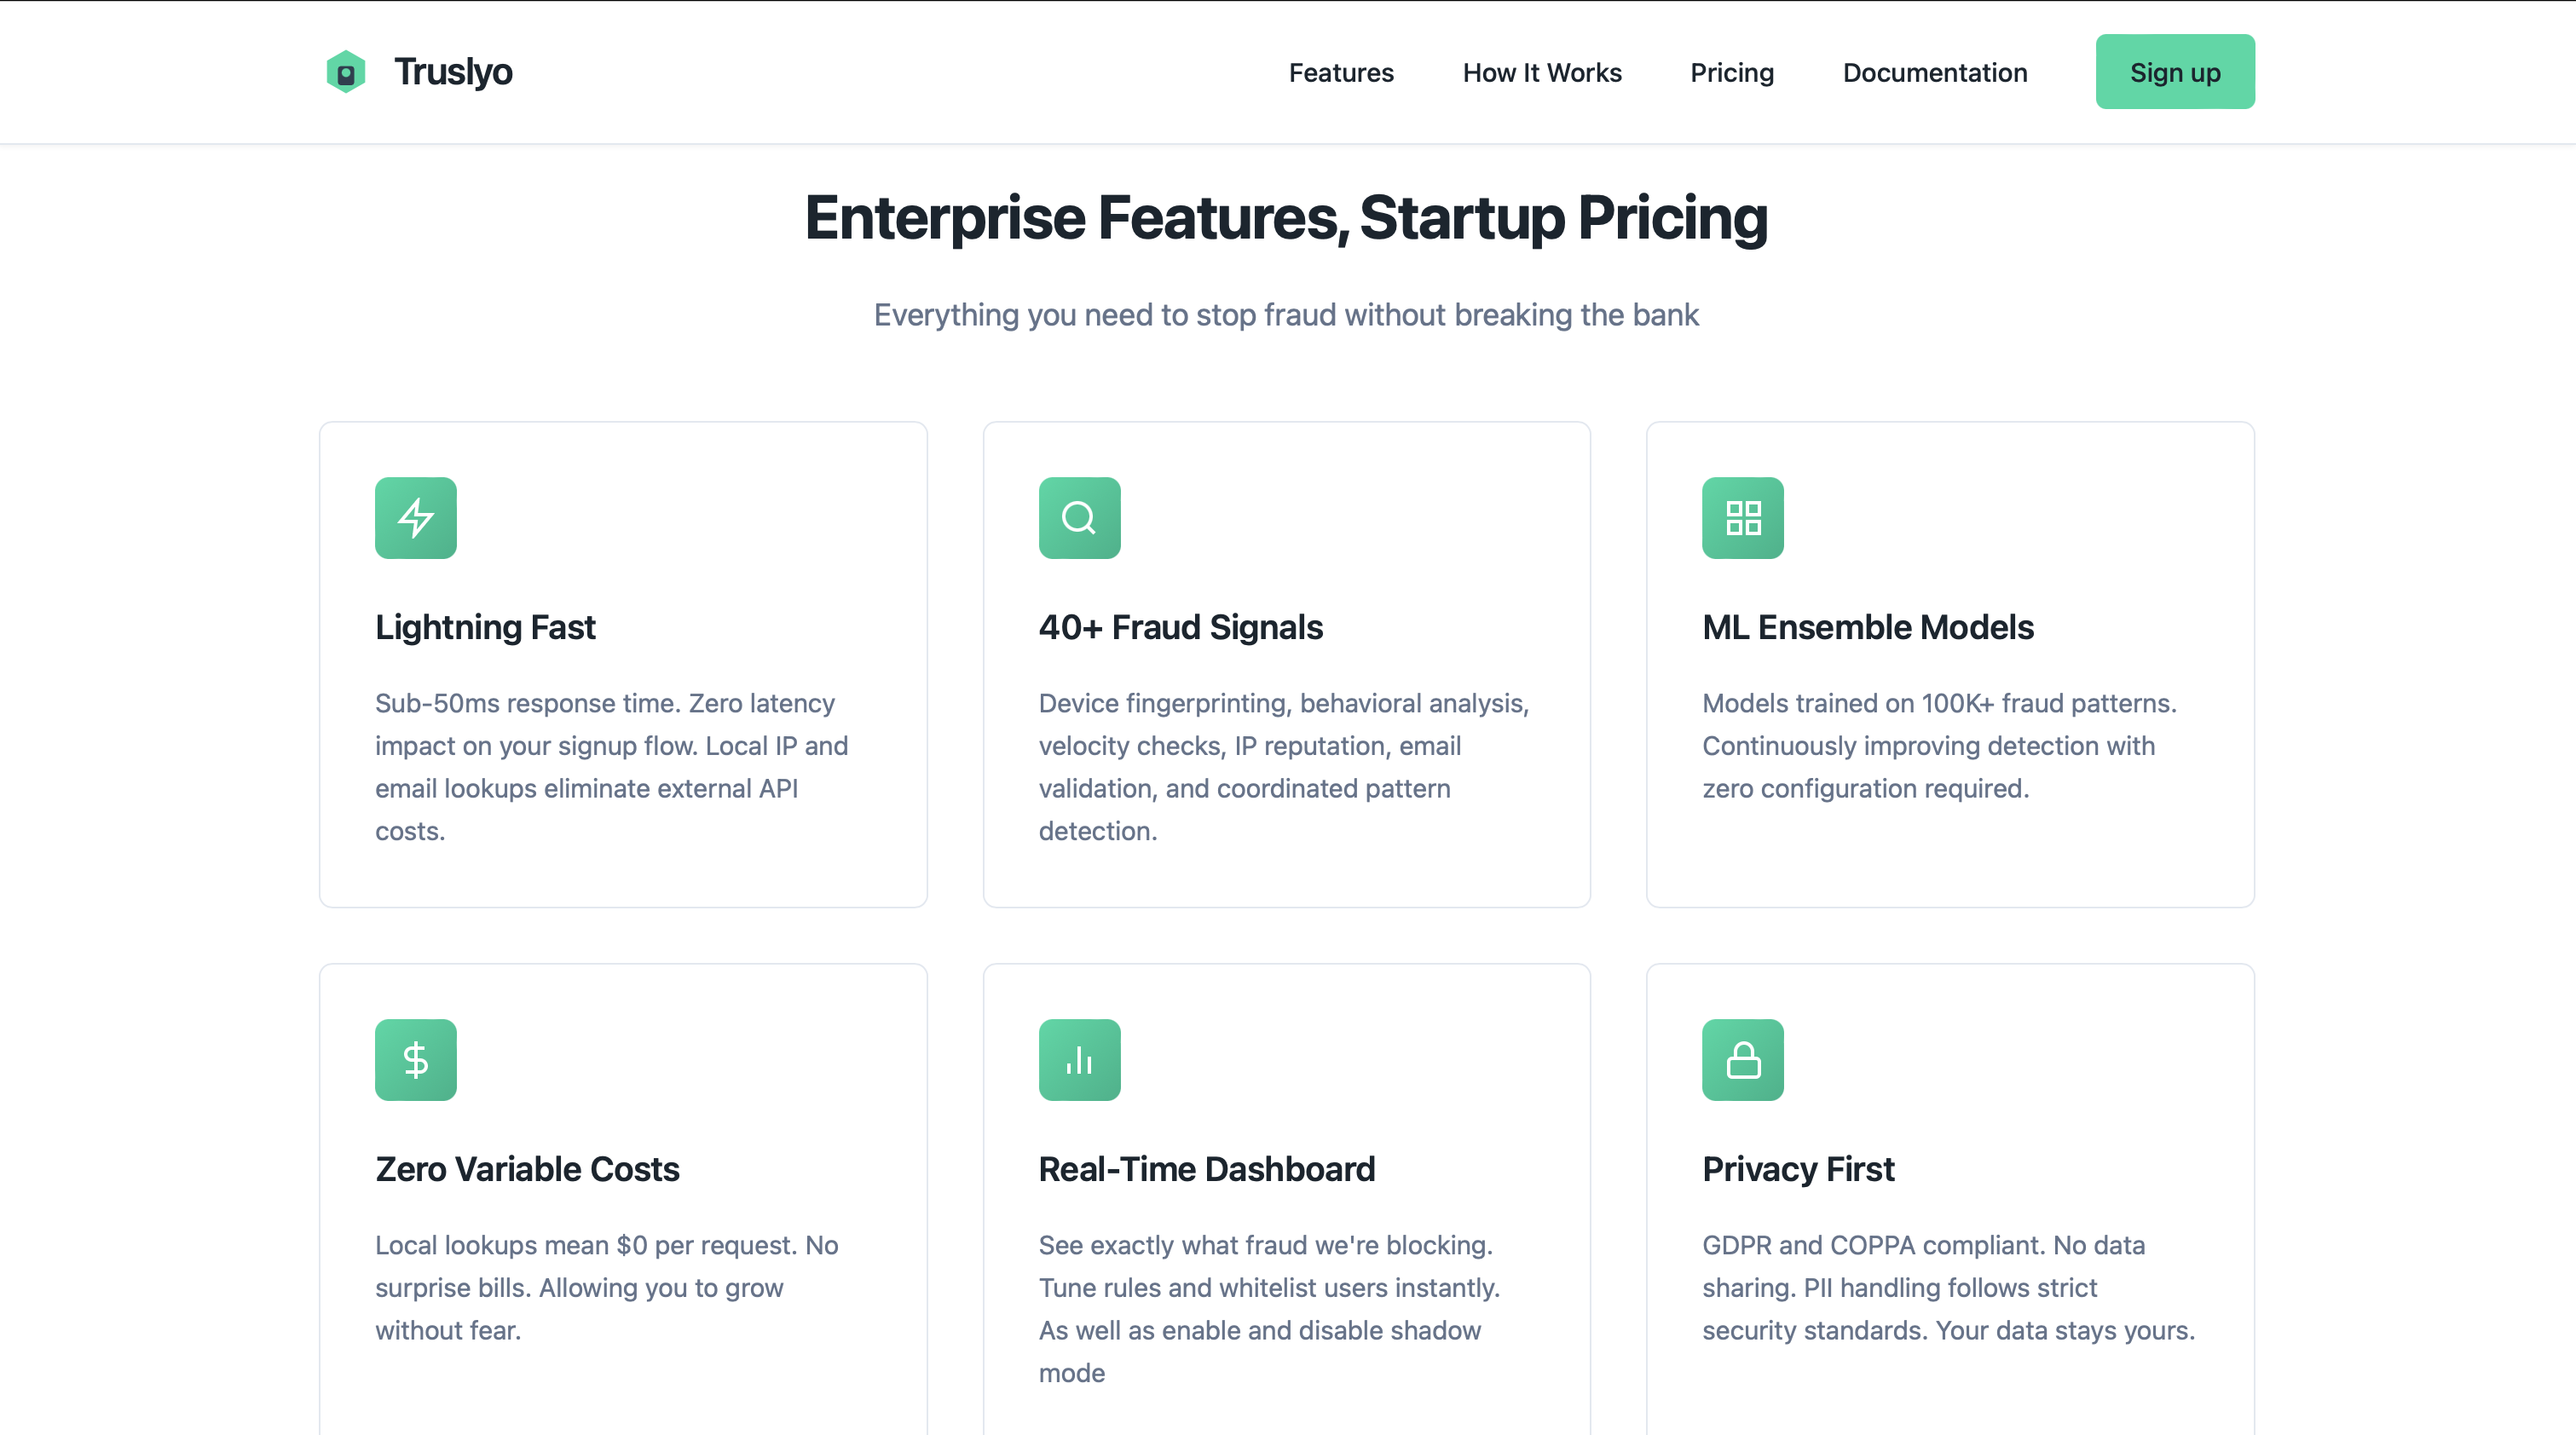Open the Pricing nav link
The height and width of the screenshot is (1435, 2576).
pyautogui.click(x=1731, y=73)
